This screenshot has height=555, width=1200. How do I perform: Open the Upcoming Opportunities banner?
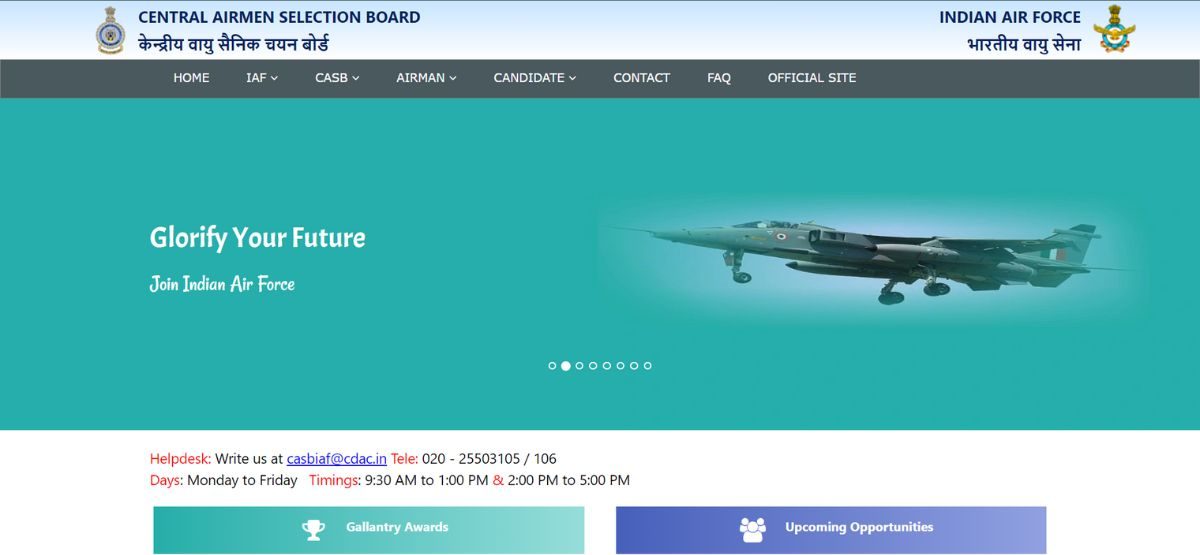[831, 530]
